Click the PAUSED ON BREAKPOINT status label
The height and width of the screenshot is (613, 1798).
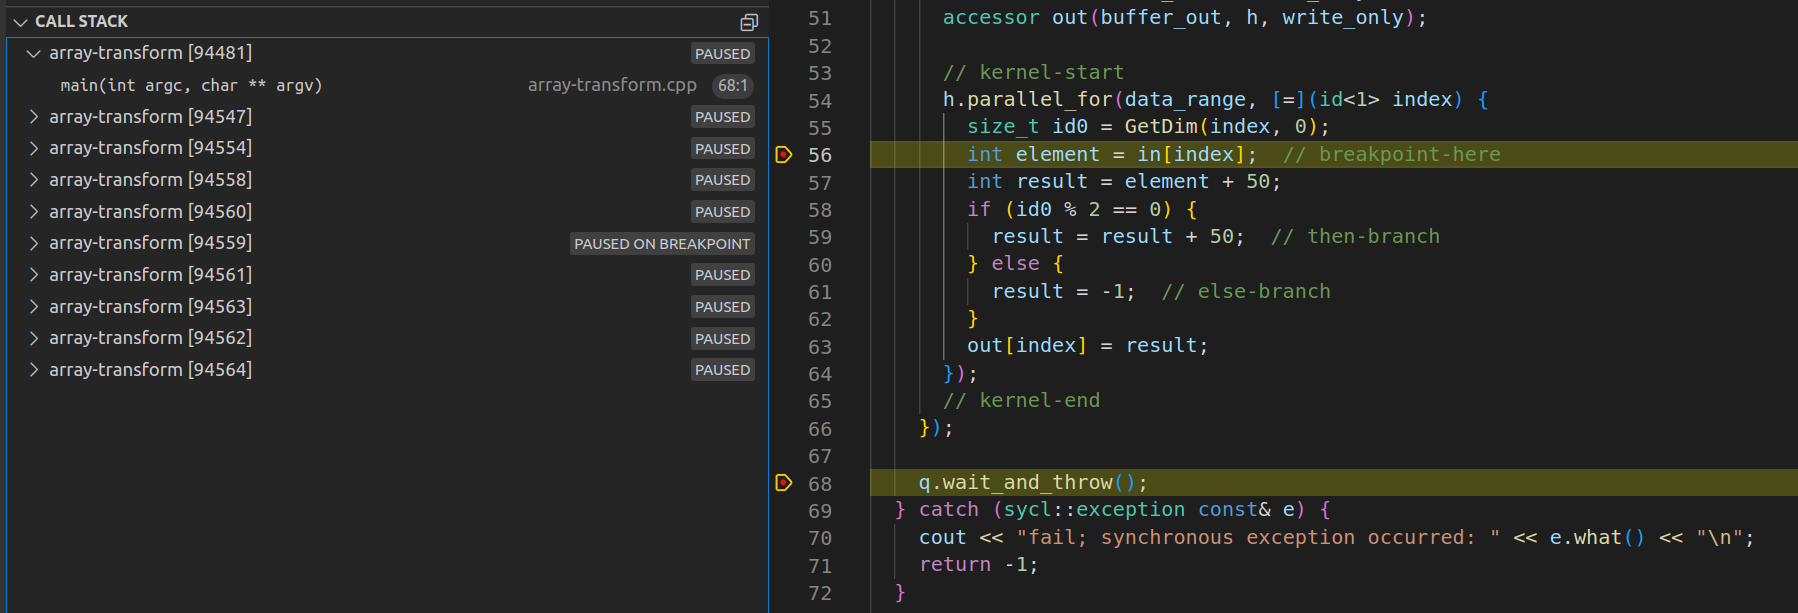click(x=661, y=244)
